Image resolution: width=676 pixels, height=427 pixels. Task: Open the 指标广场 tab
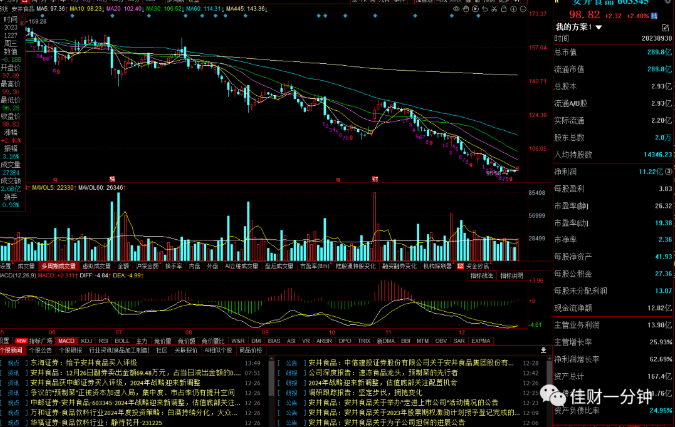(41, 341)
